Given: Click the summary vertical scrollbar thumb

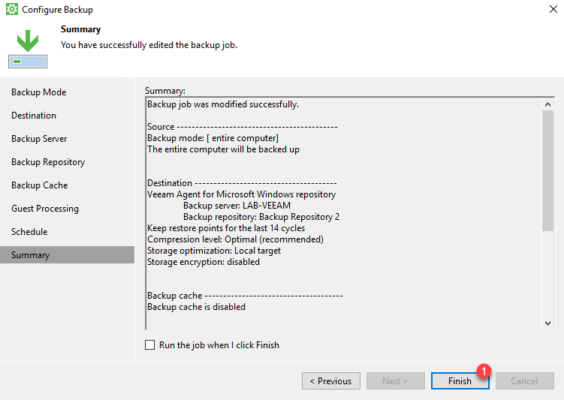Looking at the screenshot, I should [547, 171].
